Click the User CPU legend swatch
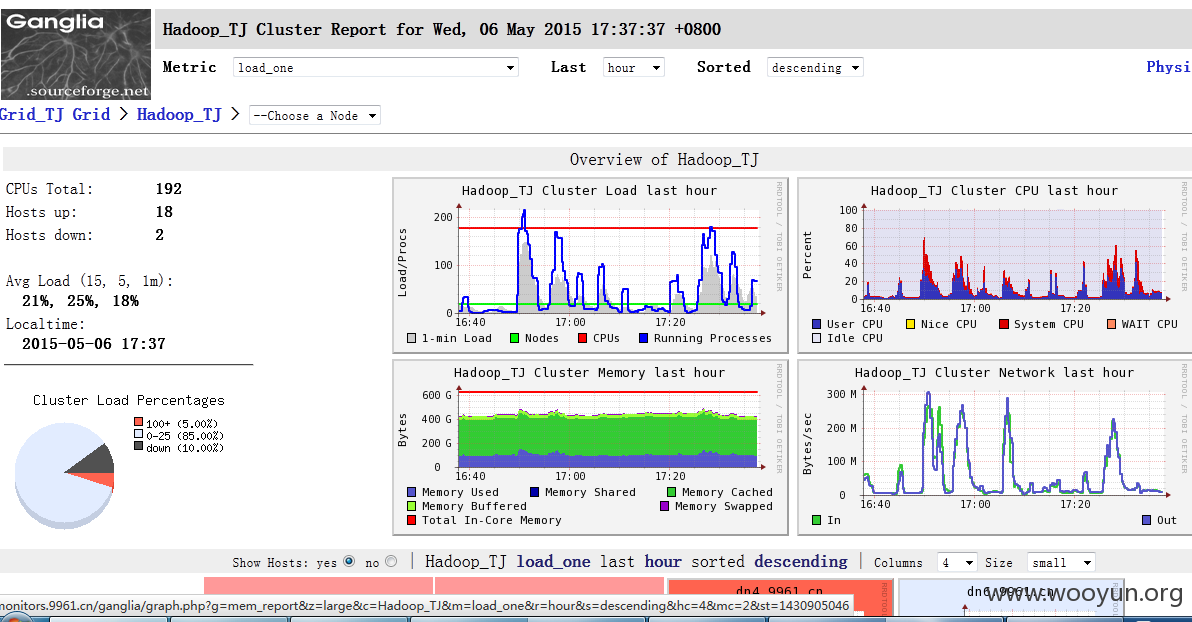This screenshot has height=622, width=1192. 816,324
